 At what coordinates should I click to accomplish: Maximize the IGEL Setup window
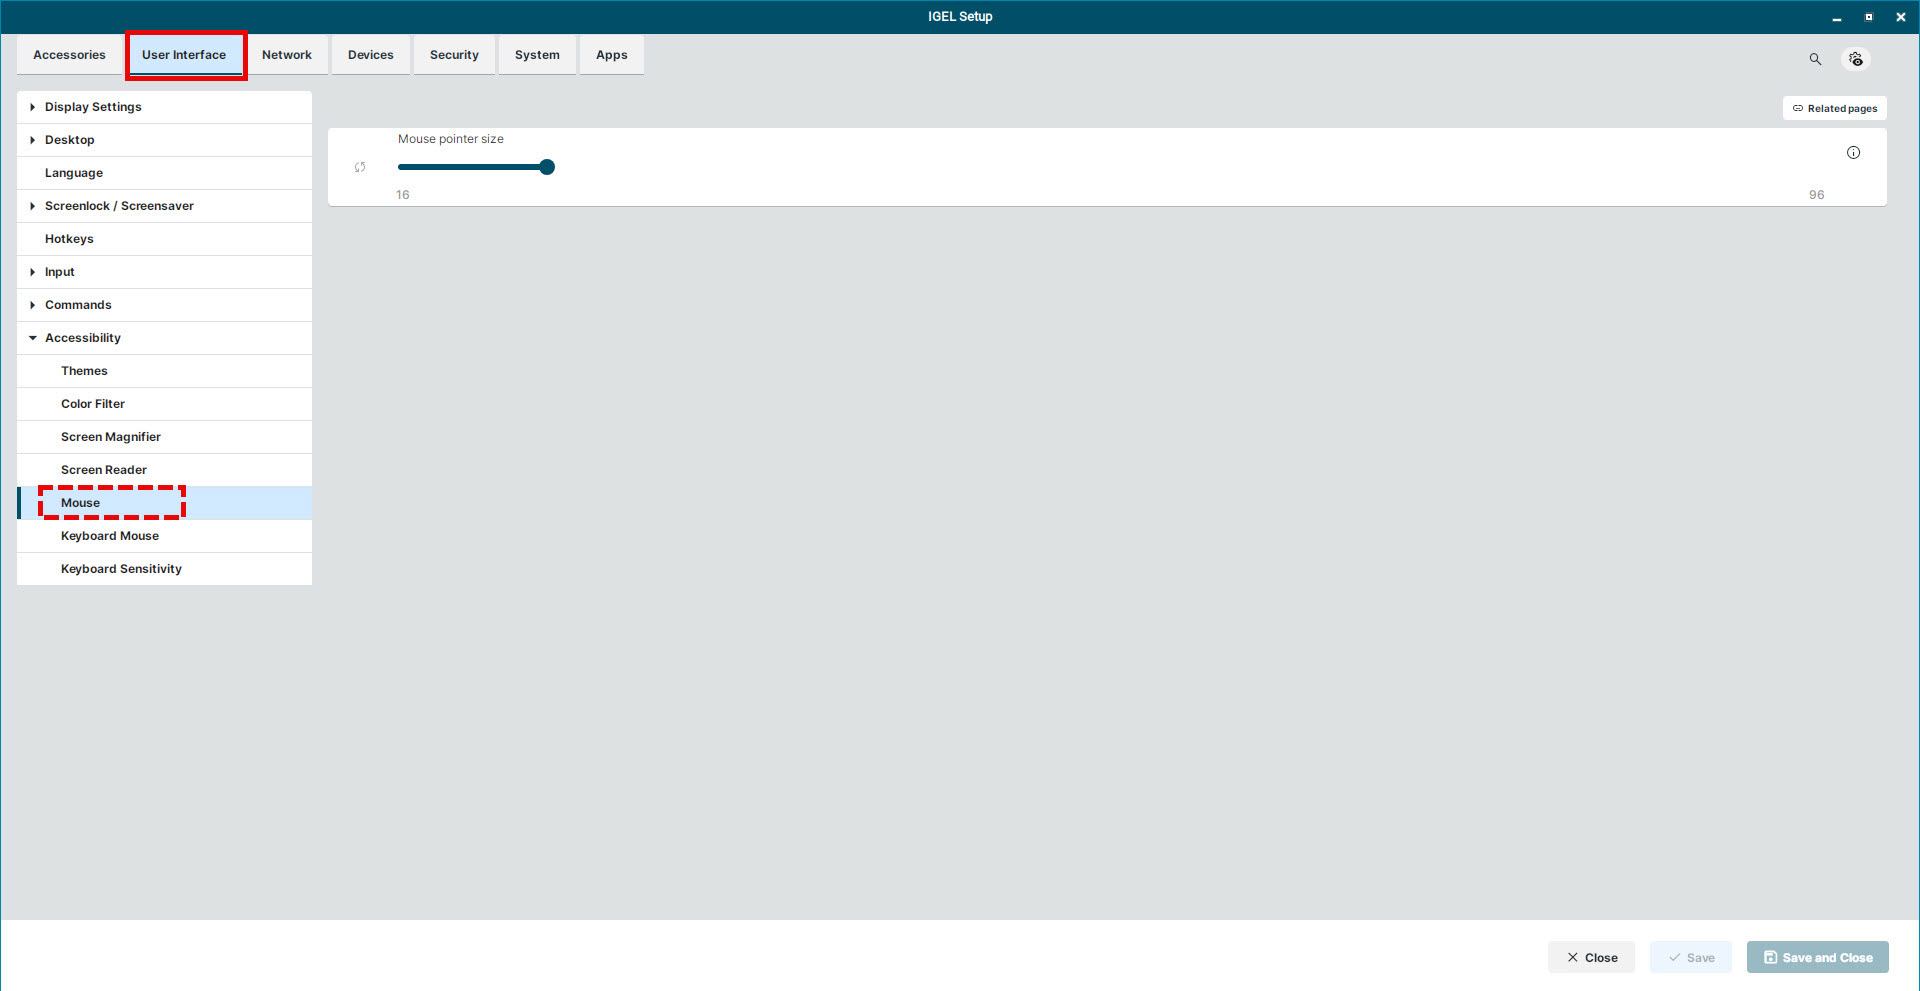click(1869, 17)
